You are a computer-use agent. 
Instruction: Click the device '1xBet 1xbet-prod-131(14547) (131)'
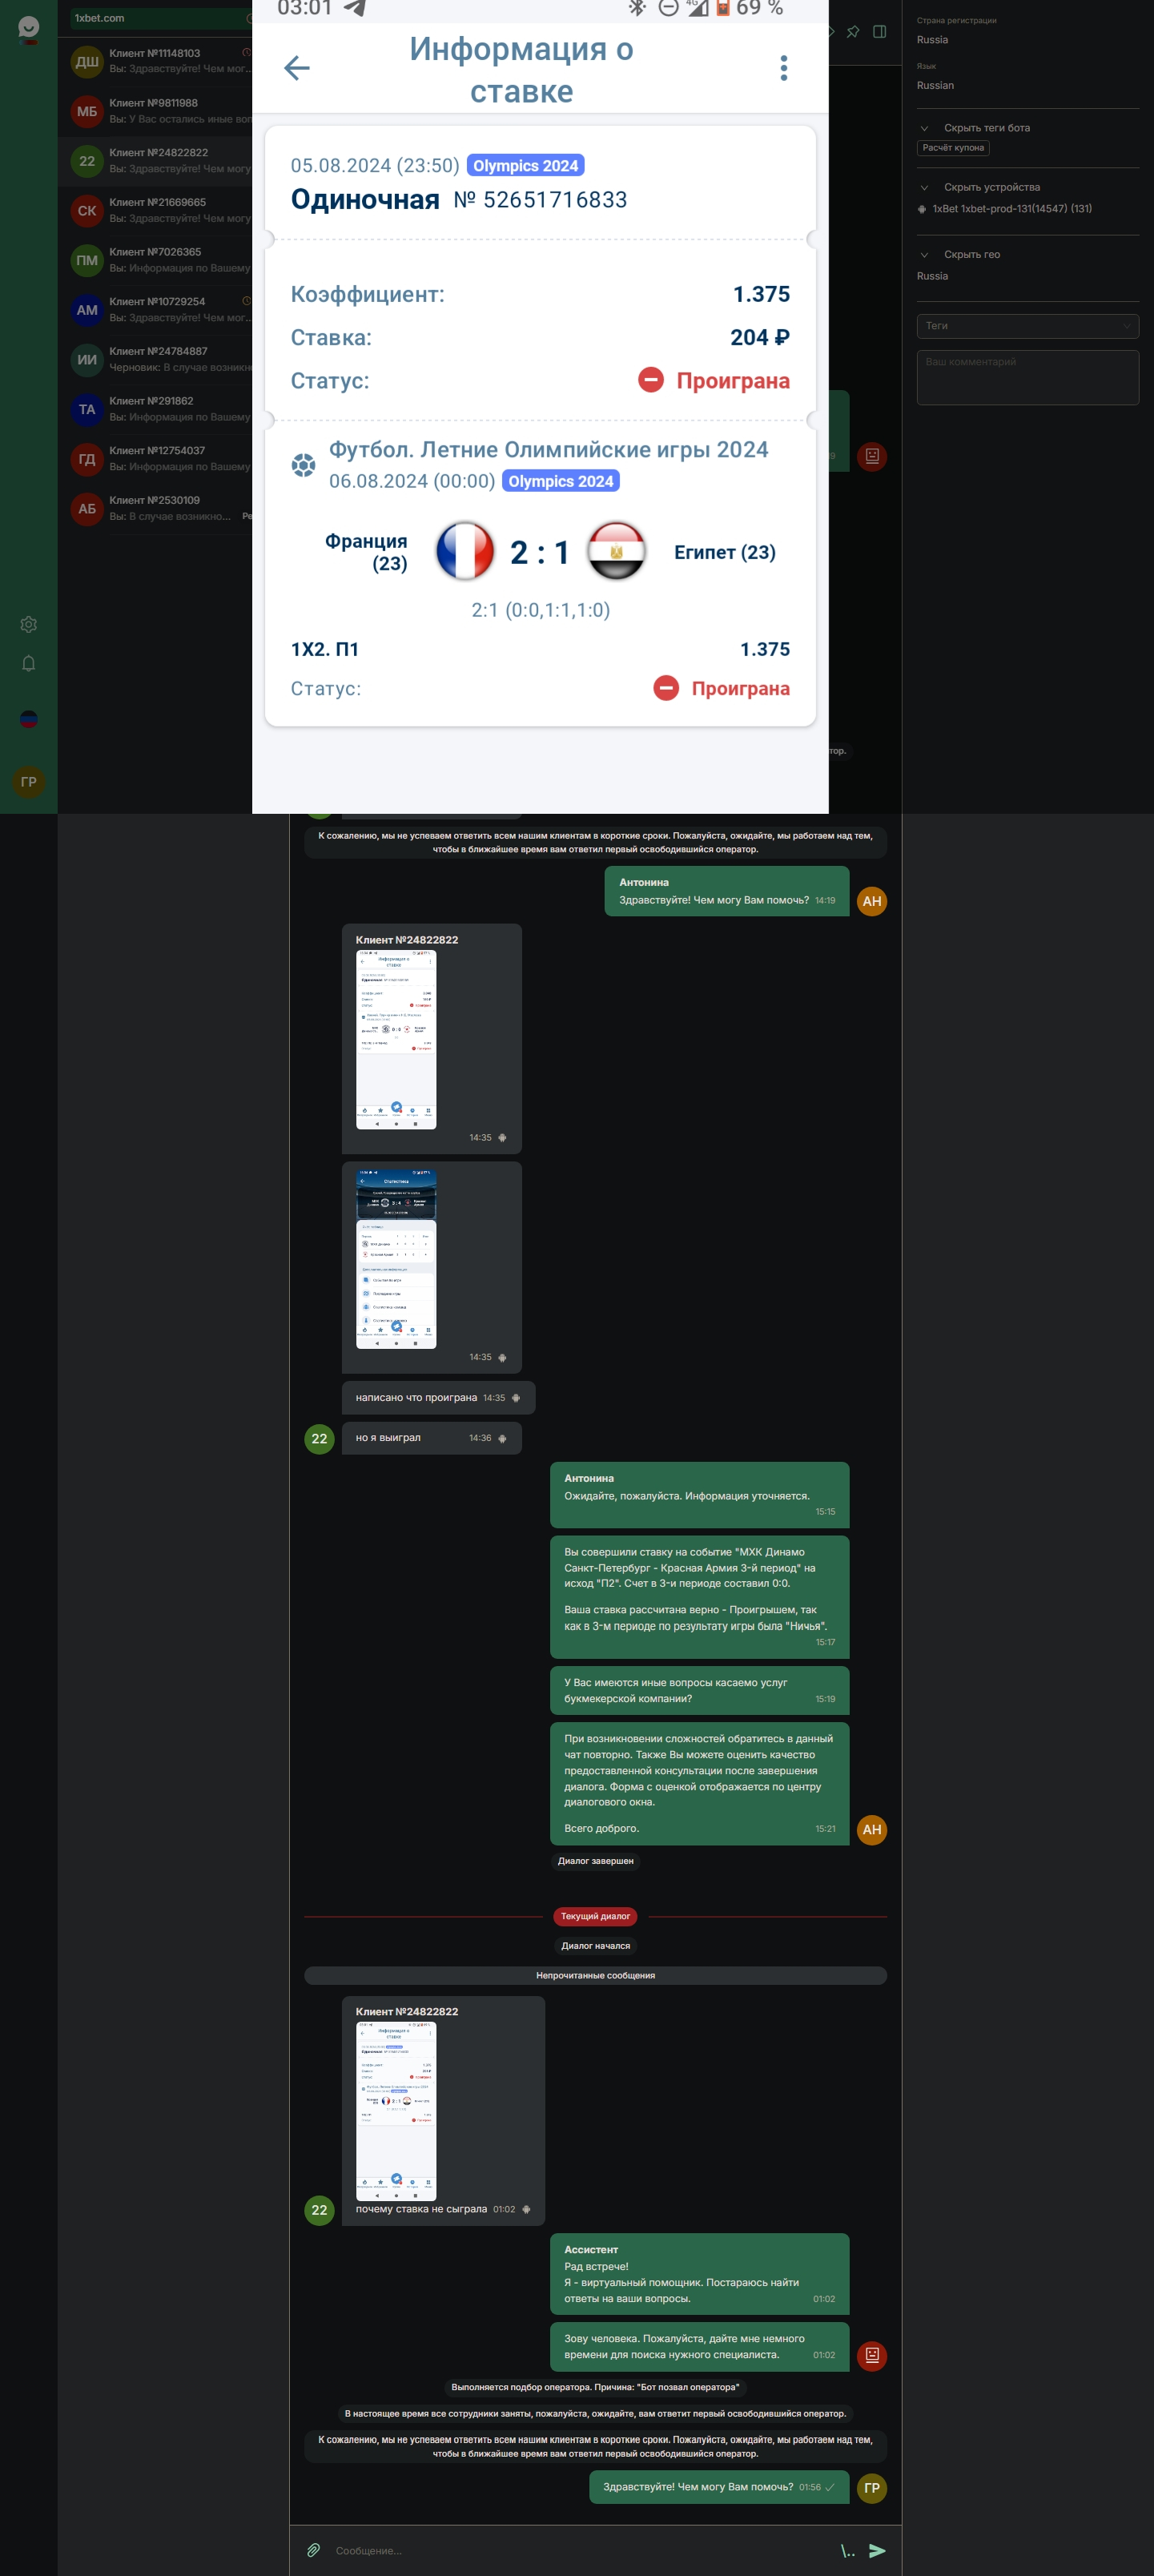click(x=1012, y=209)
